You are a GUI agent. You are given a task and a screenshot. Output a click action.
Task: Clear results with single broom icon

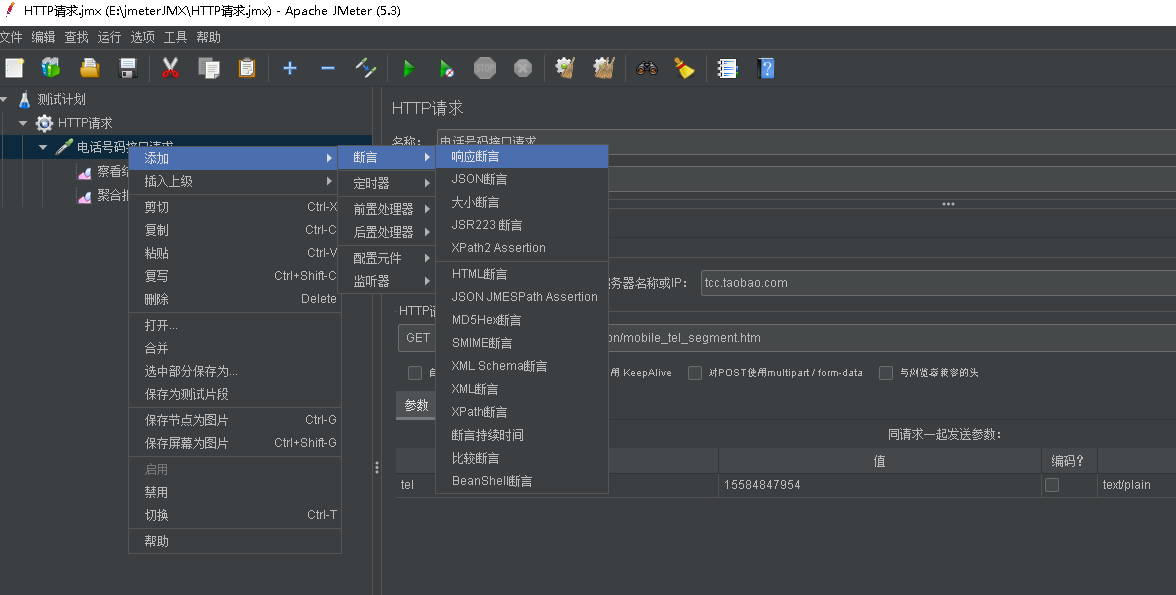click(x=566, y=68)
